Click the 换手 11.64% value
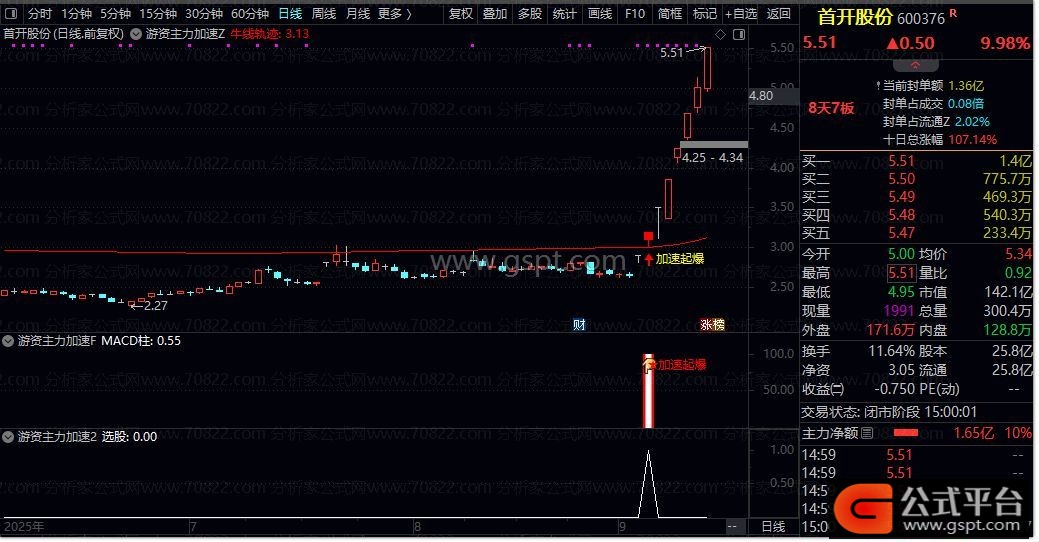The width and height of the screenshot is (1039, 542). click(x=891, y=351)
